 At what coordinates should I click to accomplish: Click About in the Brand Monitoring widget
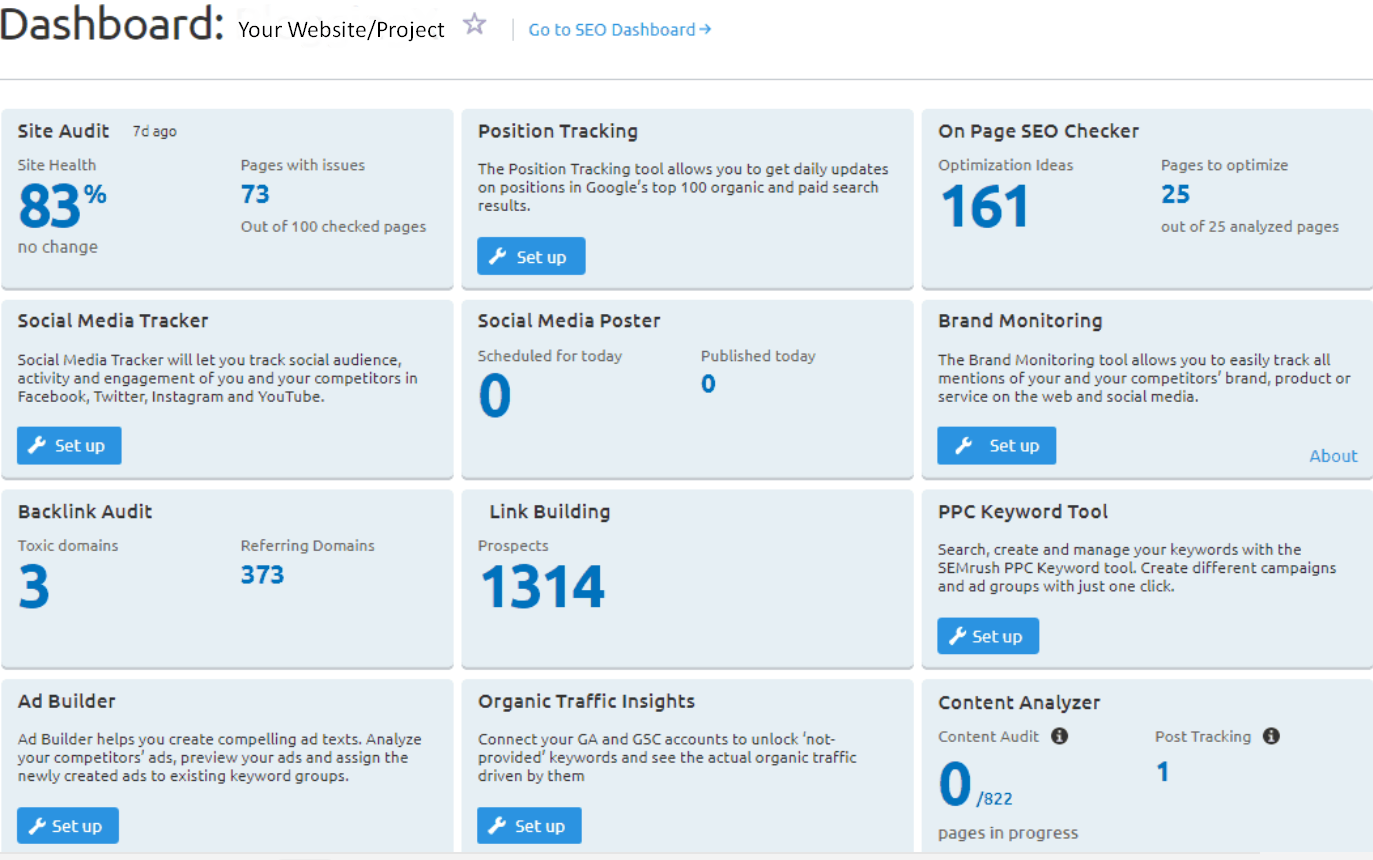coord(1333,455)
